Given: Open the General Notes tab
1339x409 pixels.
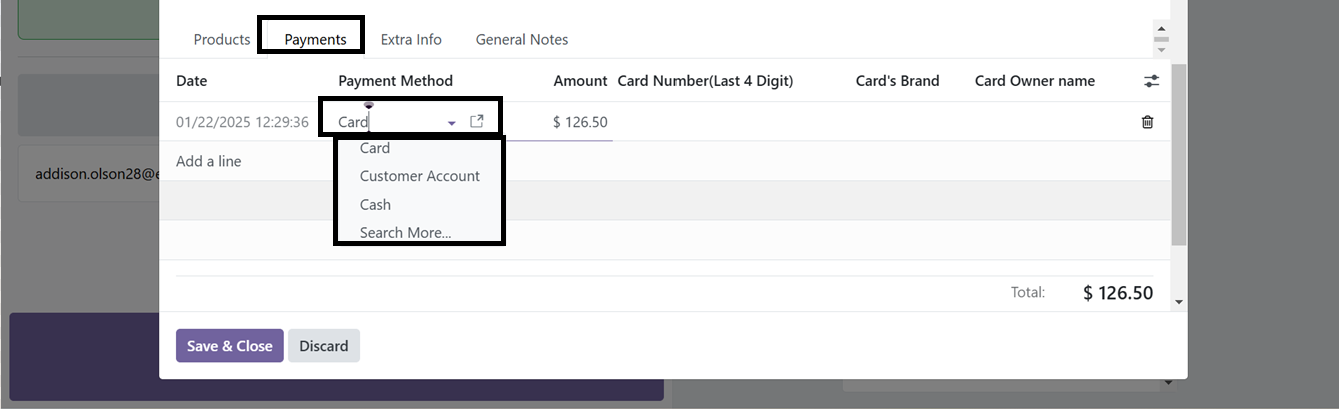Looking at the screenshot, I should tap(522, 39).
